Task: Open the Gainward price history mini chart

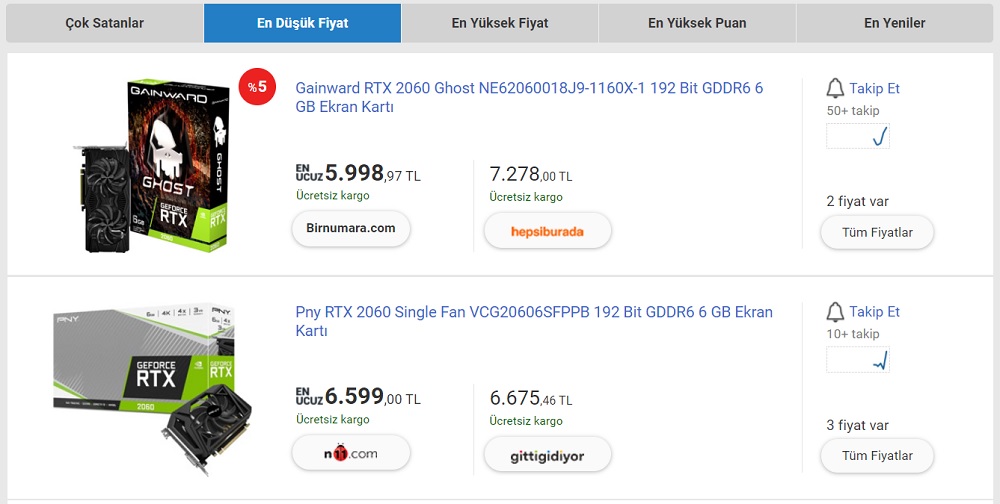Action: point(858,136)
